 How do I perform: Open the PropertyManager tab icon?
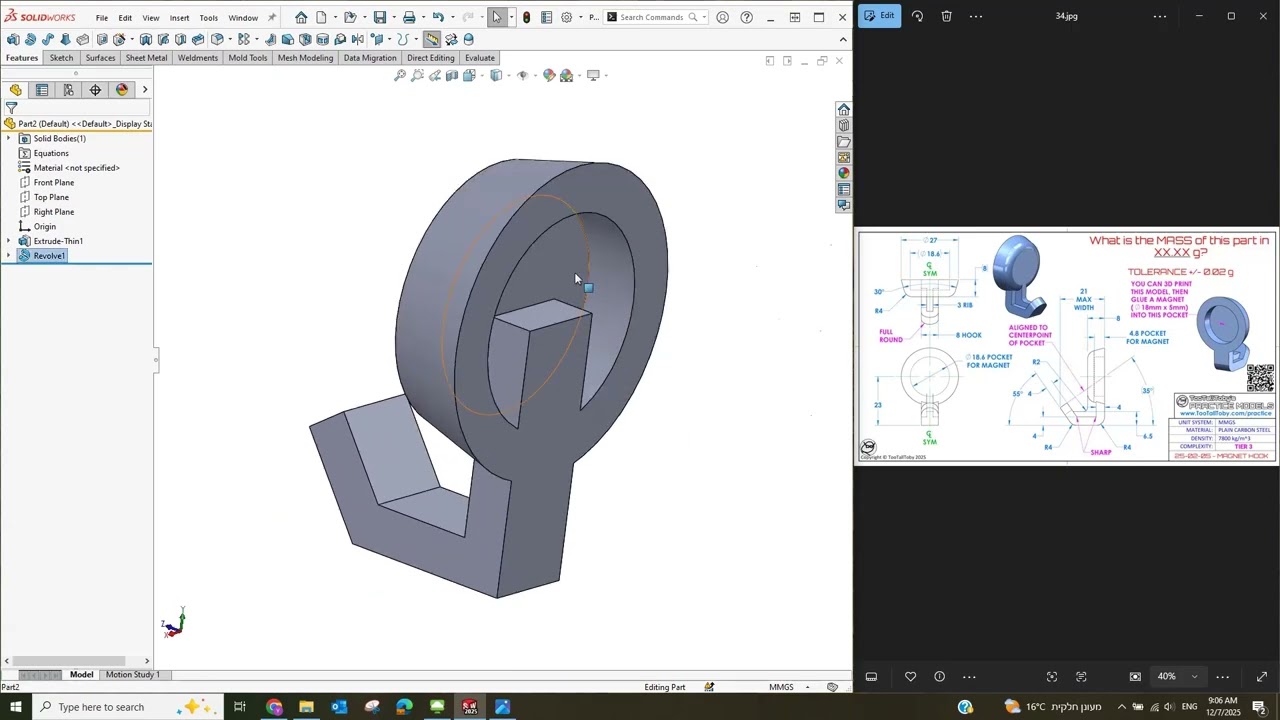point(42,90)
